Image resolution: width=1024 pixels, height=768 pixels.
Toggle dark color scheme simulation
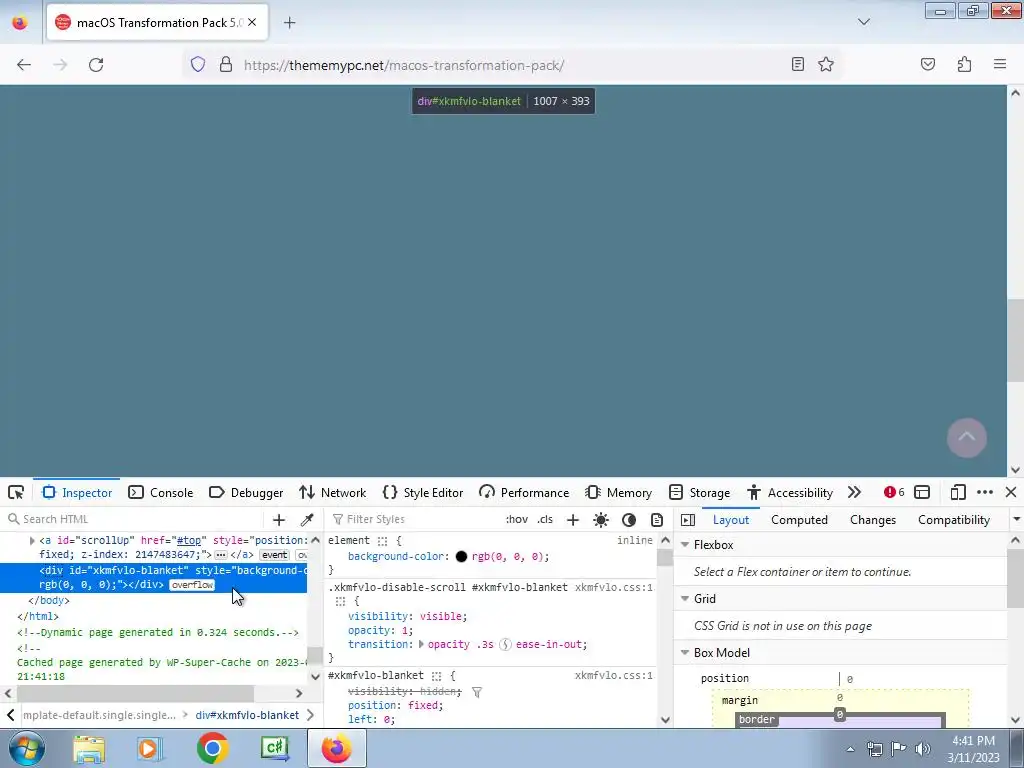click(629, 520)
